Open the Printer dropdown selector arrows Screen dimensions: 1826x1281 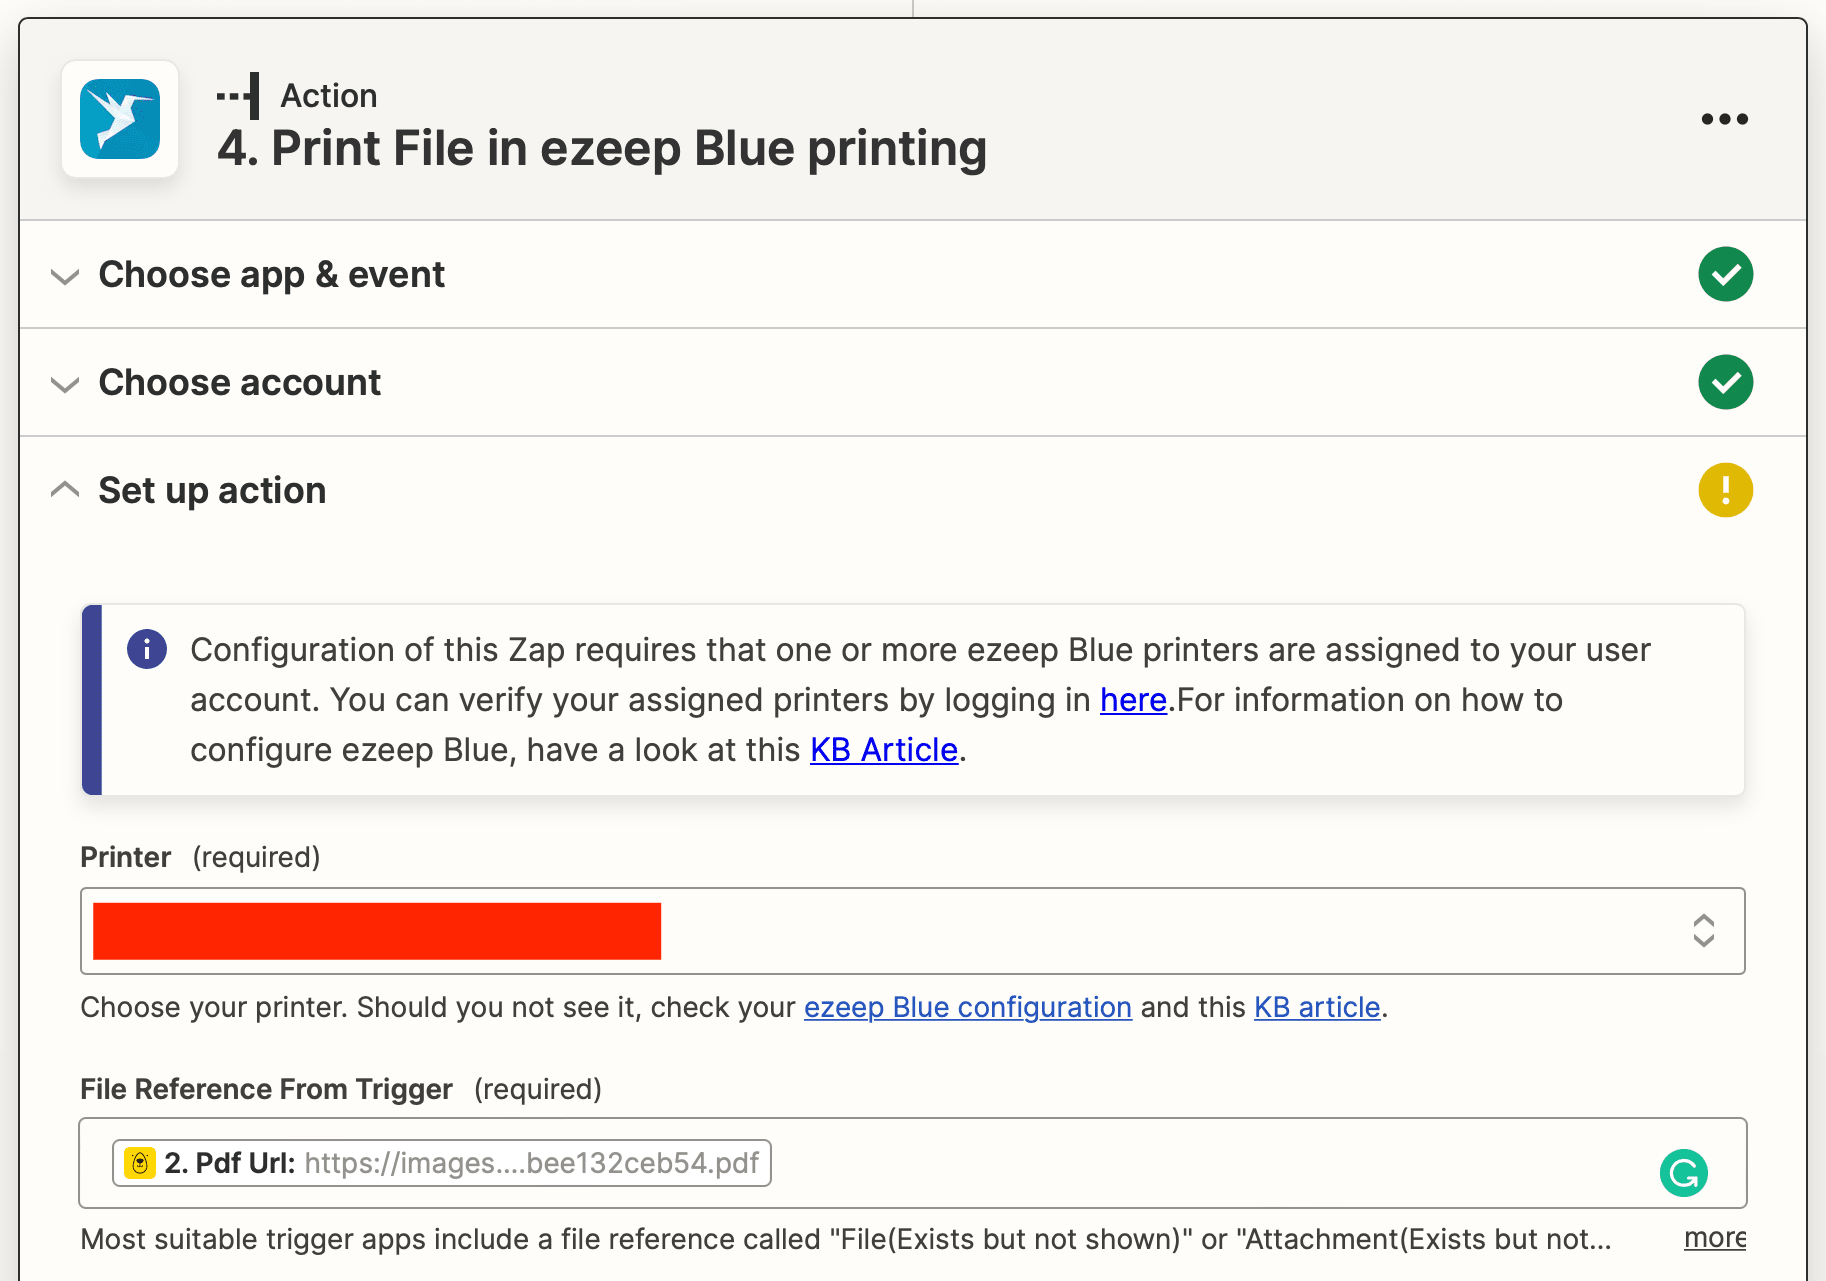(x=1703, y=931)
